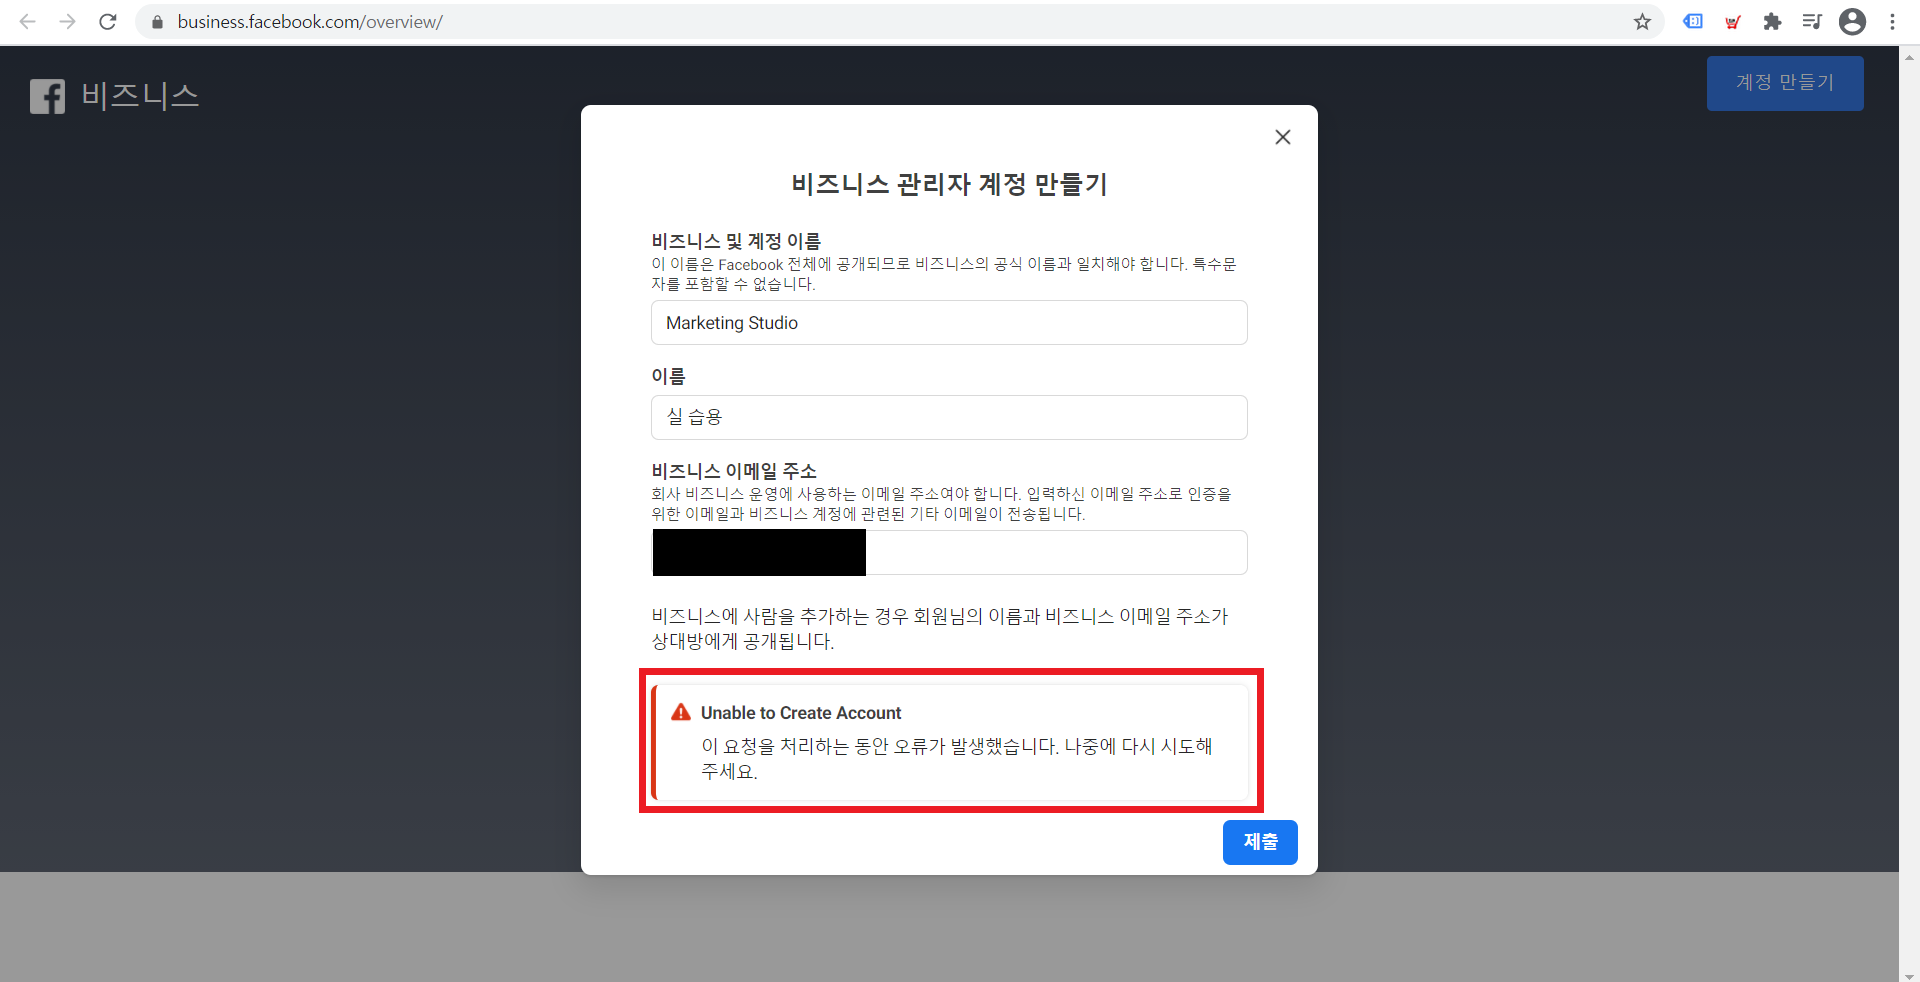Click the business email address input field
Screen dimensions: 1920x982
click(949, 553)
